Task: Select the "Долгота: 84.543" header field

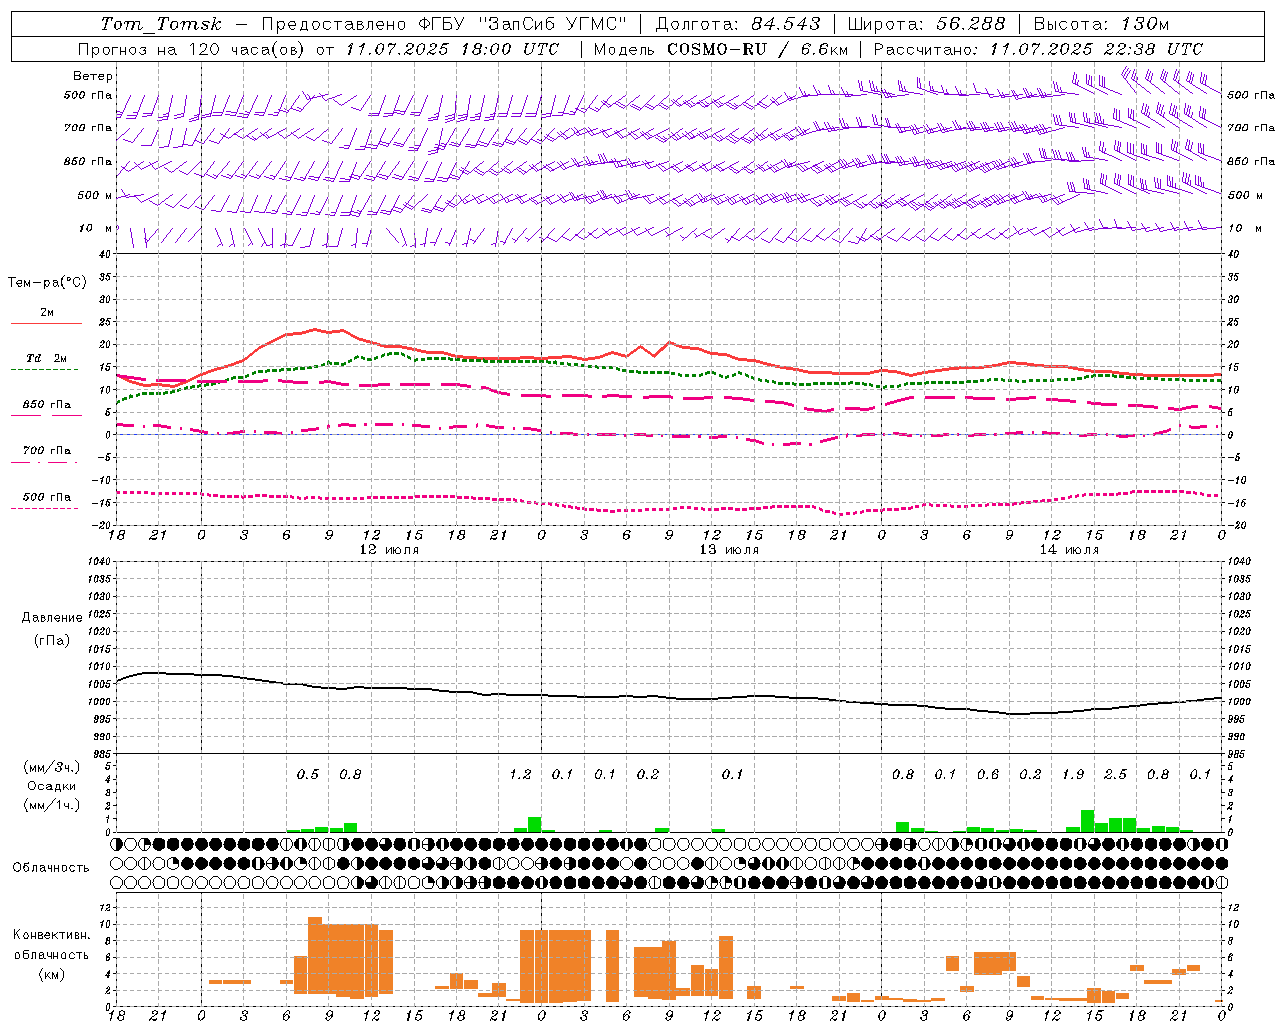Action: [x=738, y=24]
